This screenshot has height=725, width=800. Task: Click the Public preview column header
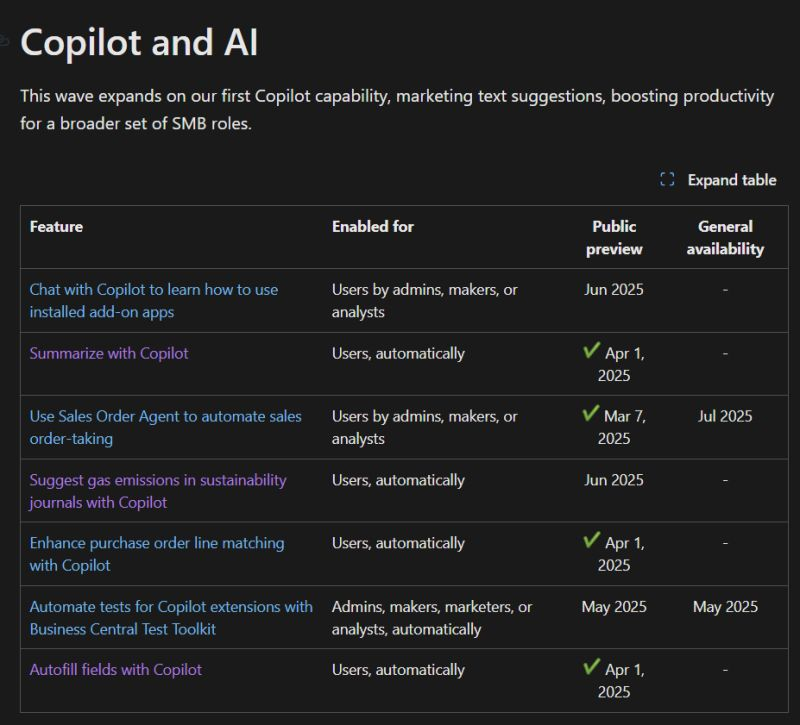614,238
